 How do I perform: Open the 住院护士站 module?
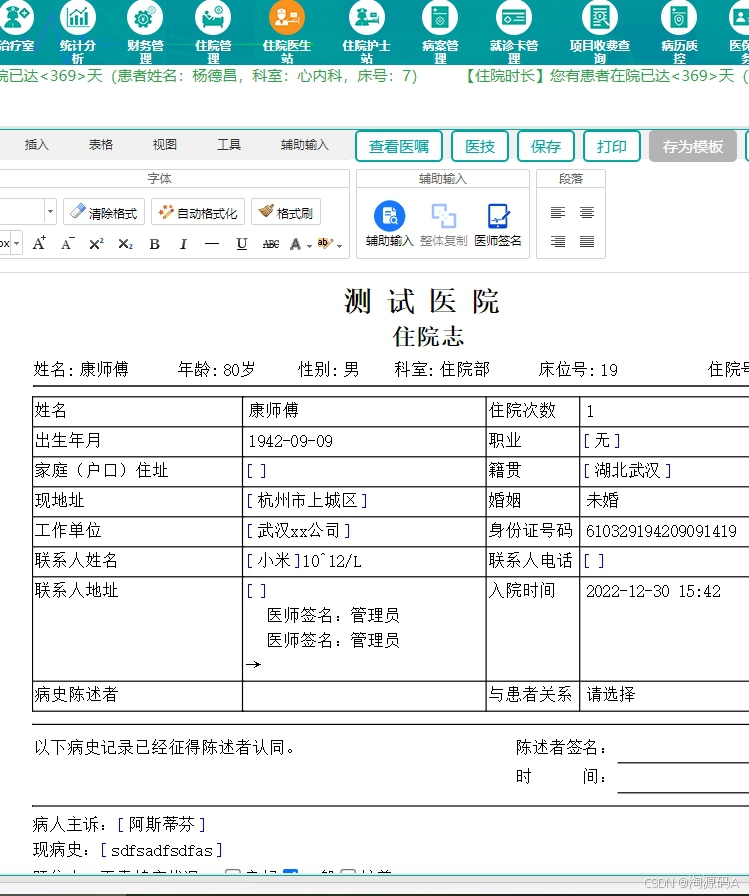(x=366, y=18)
